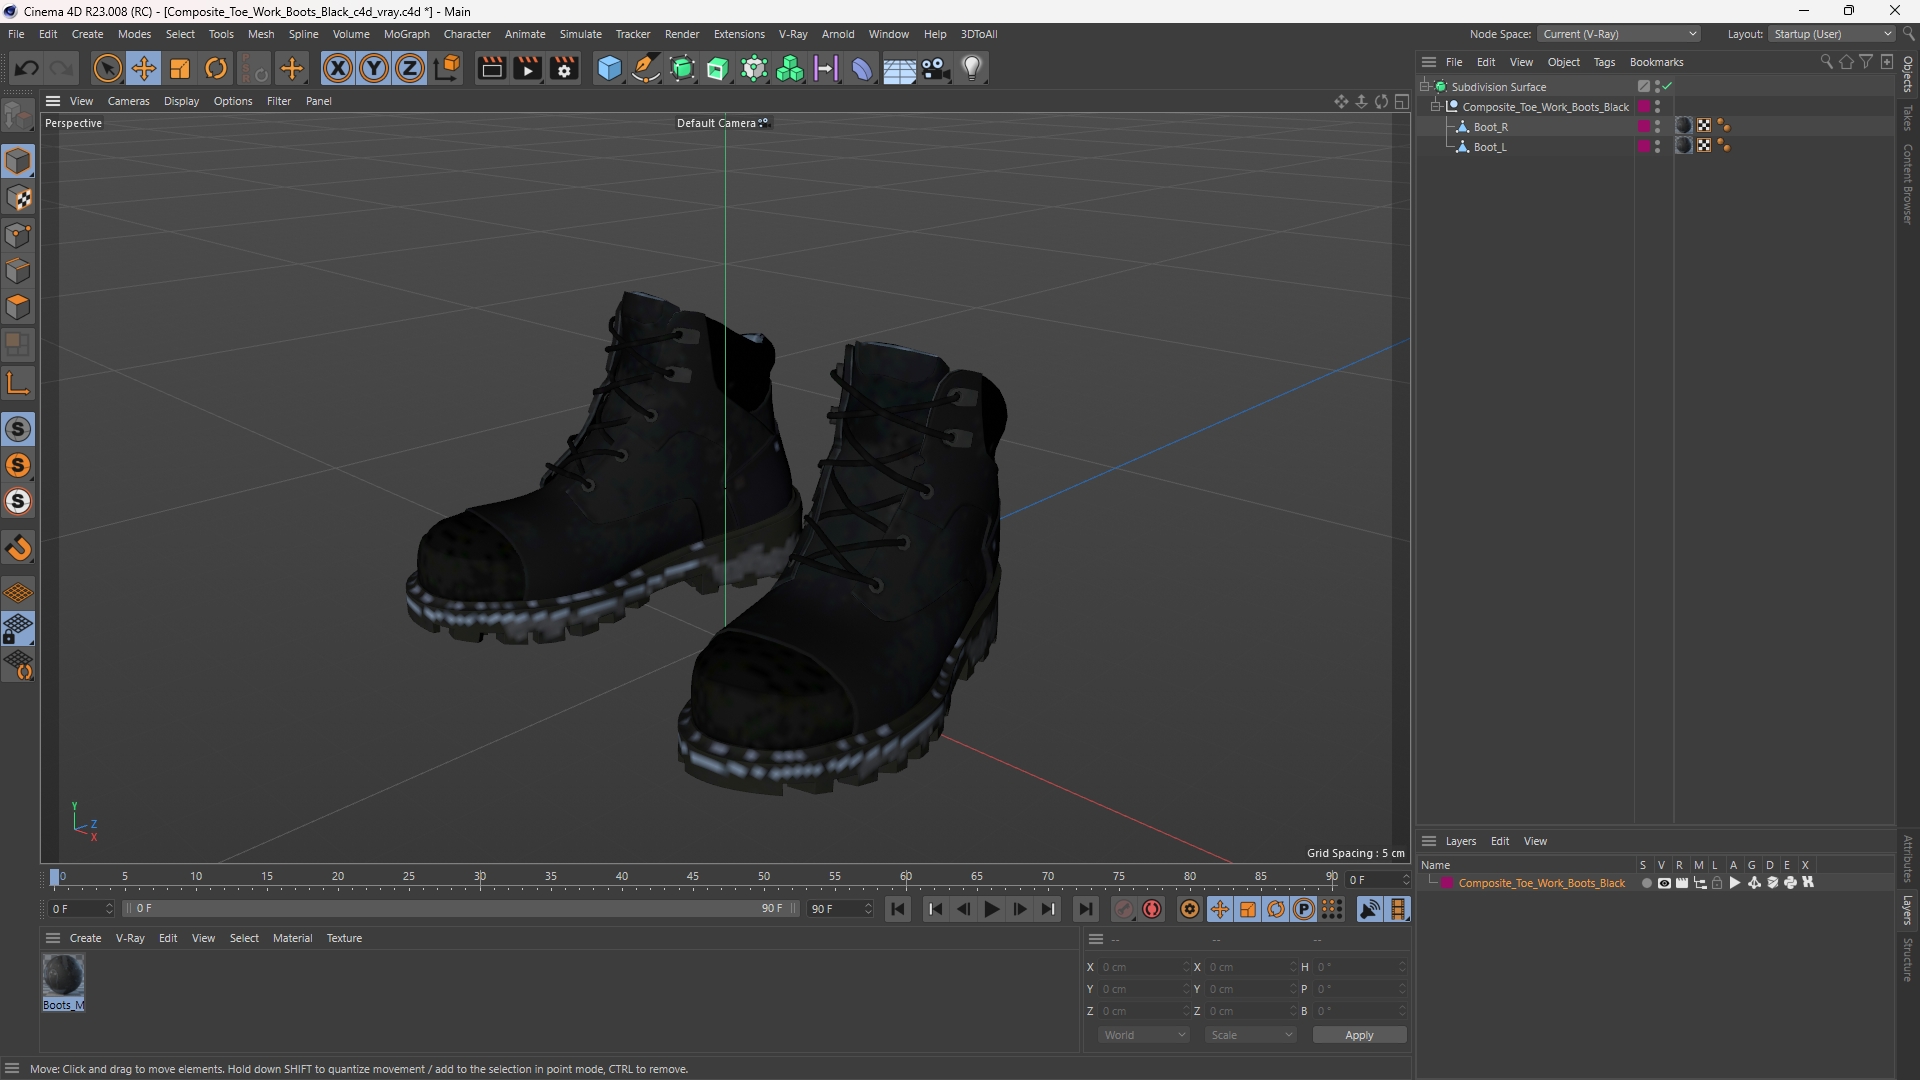
Task: Toggle the Y axis lock
Action: 374,68
